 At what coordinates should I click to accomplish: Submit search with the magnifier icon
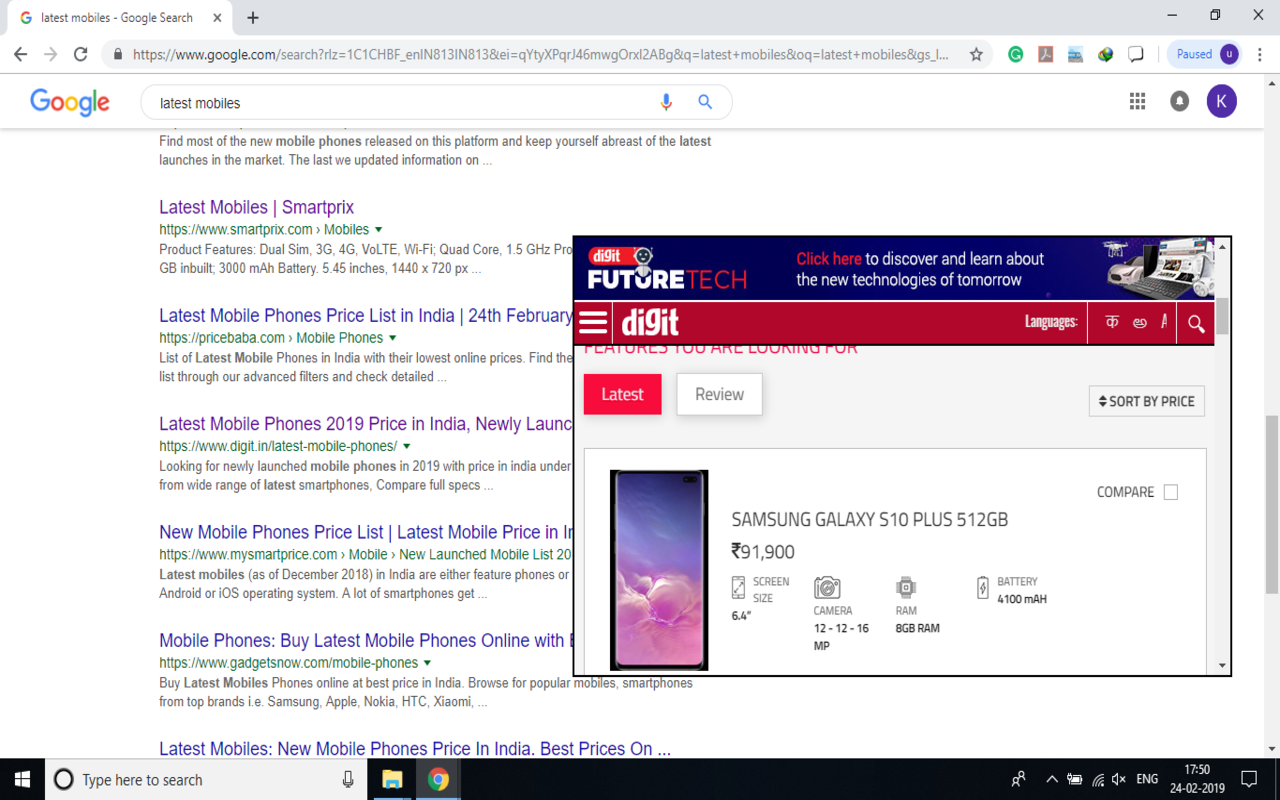pyautogui.click(x=705, y=102)
